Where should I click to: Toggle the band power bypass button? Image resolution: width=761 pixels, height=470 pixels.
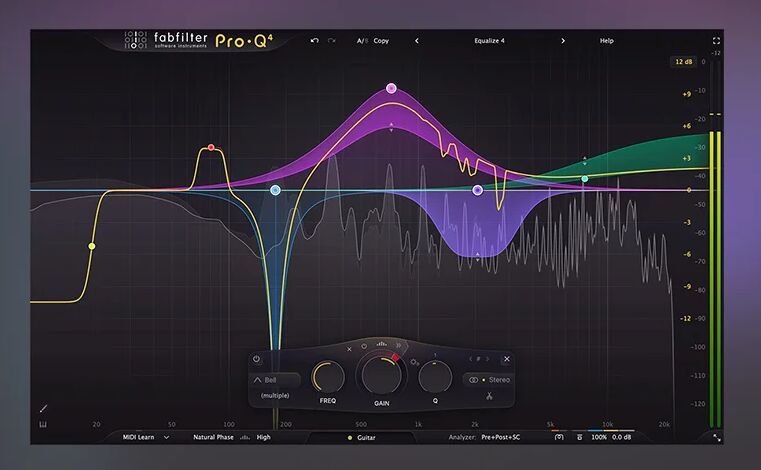257,359
